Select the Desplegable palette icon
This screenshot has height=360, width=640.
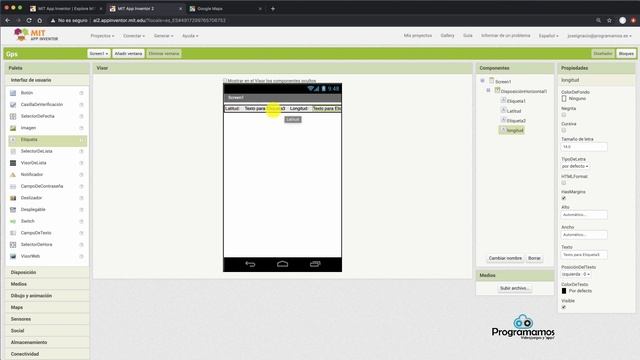13,210
